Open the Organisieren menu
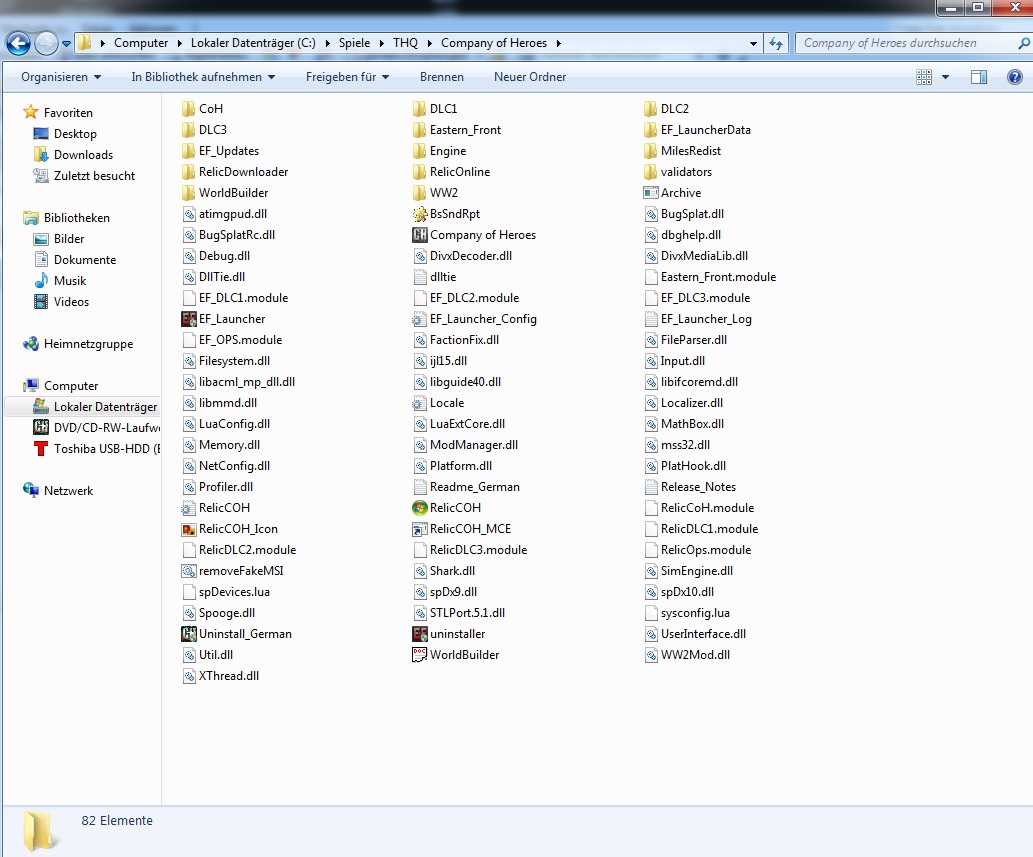The height and width of the screenshot is (857, 1033). click(x=61, y=77)
